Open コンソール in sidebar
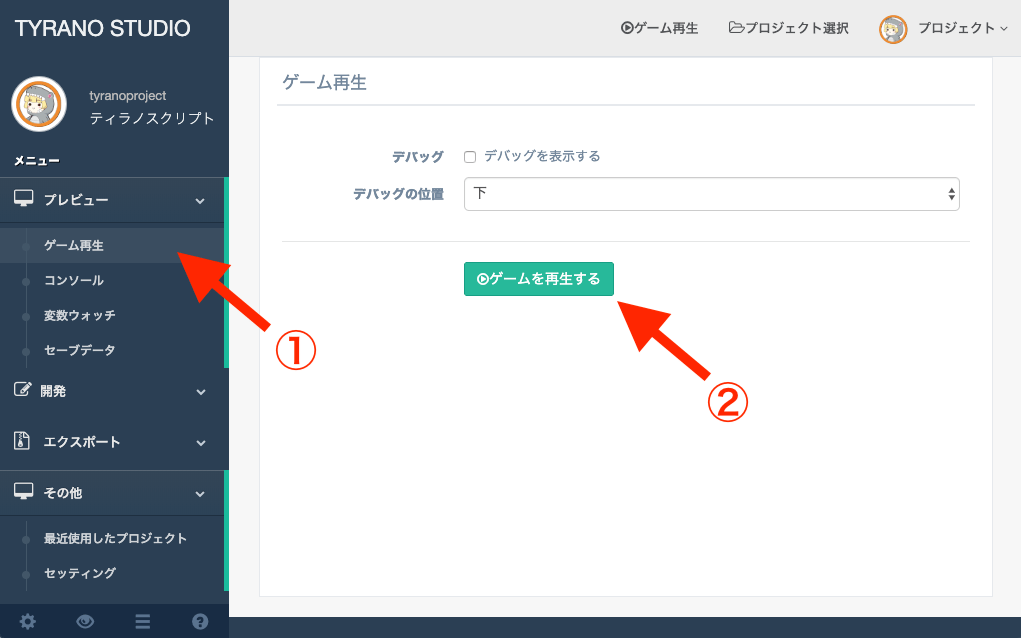This screenshot has width=1021, height=638. point(74,281)
